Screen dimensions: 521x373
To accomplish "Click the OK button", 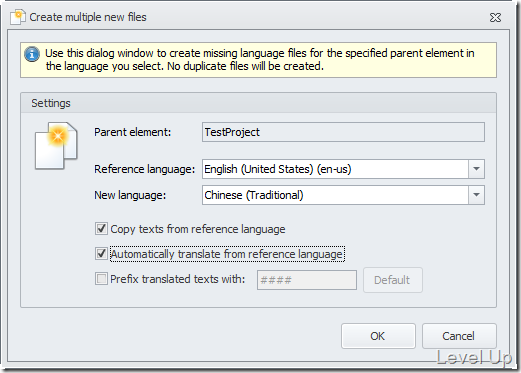I will point(378,336).
